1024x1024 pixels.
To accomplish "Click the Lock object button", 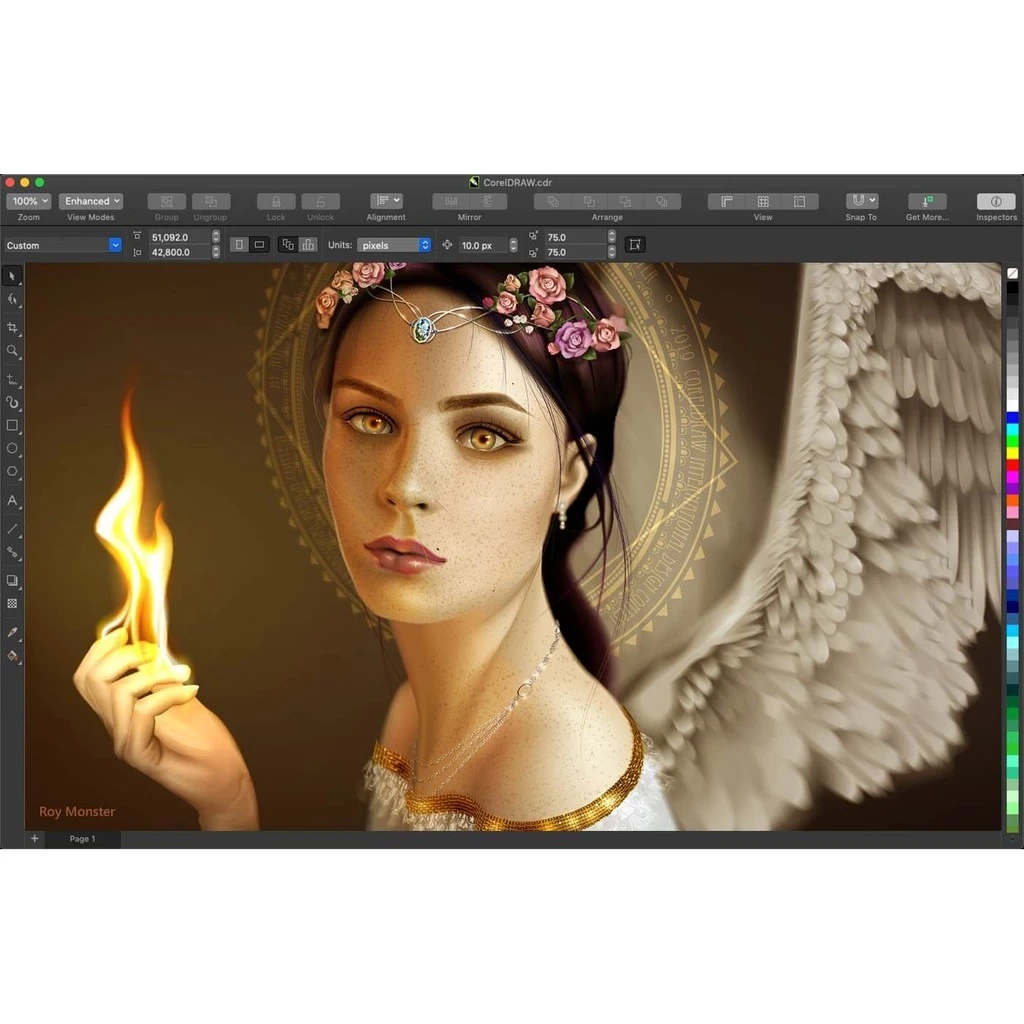I will coord(276,201).
